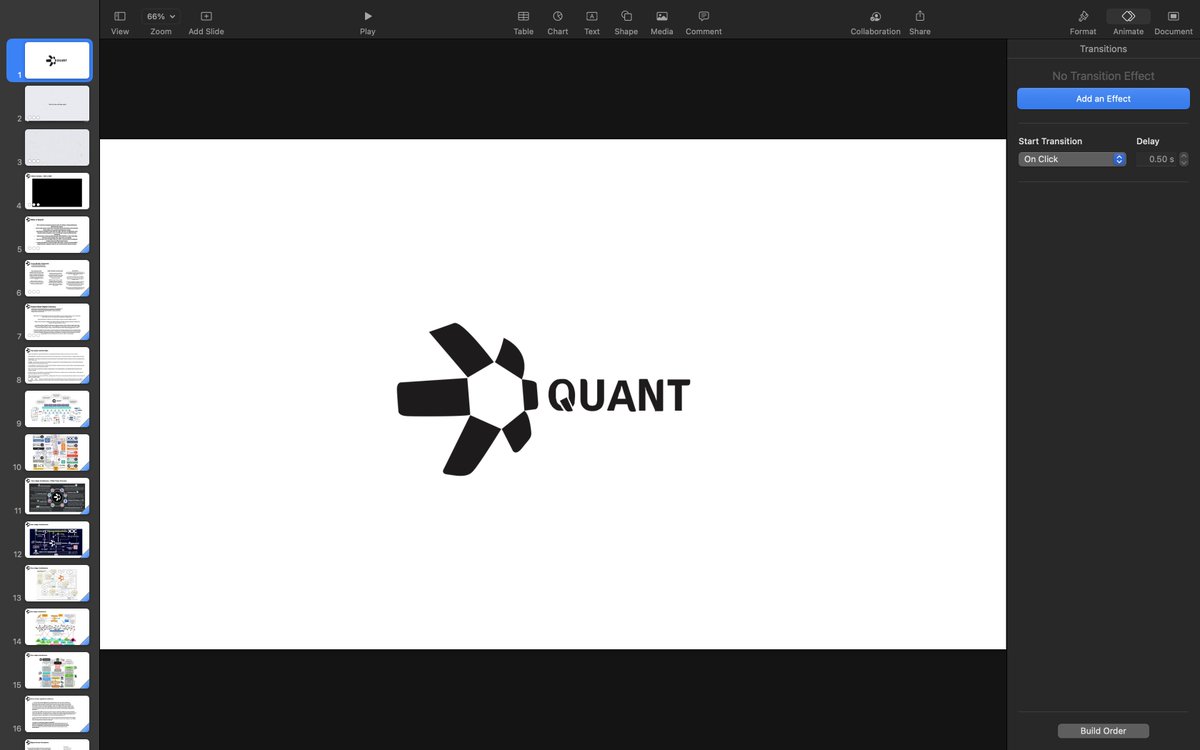Open Collaboration options
The width and height of the screenshot is (1200, 750).
click(x=875, y=16)
